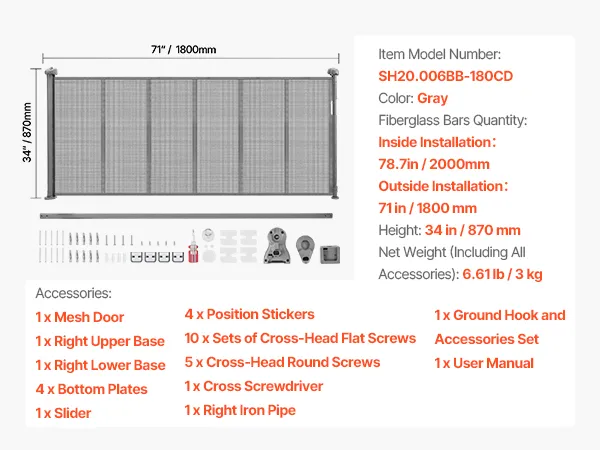Click the 71" / 1800mm width label
Screen dimensions: 600x450
tap(183, 49)
